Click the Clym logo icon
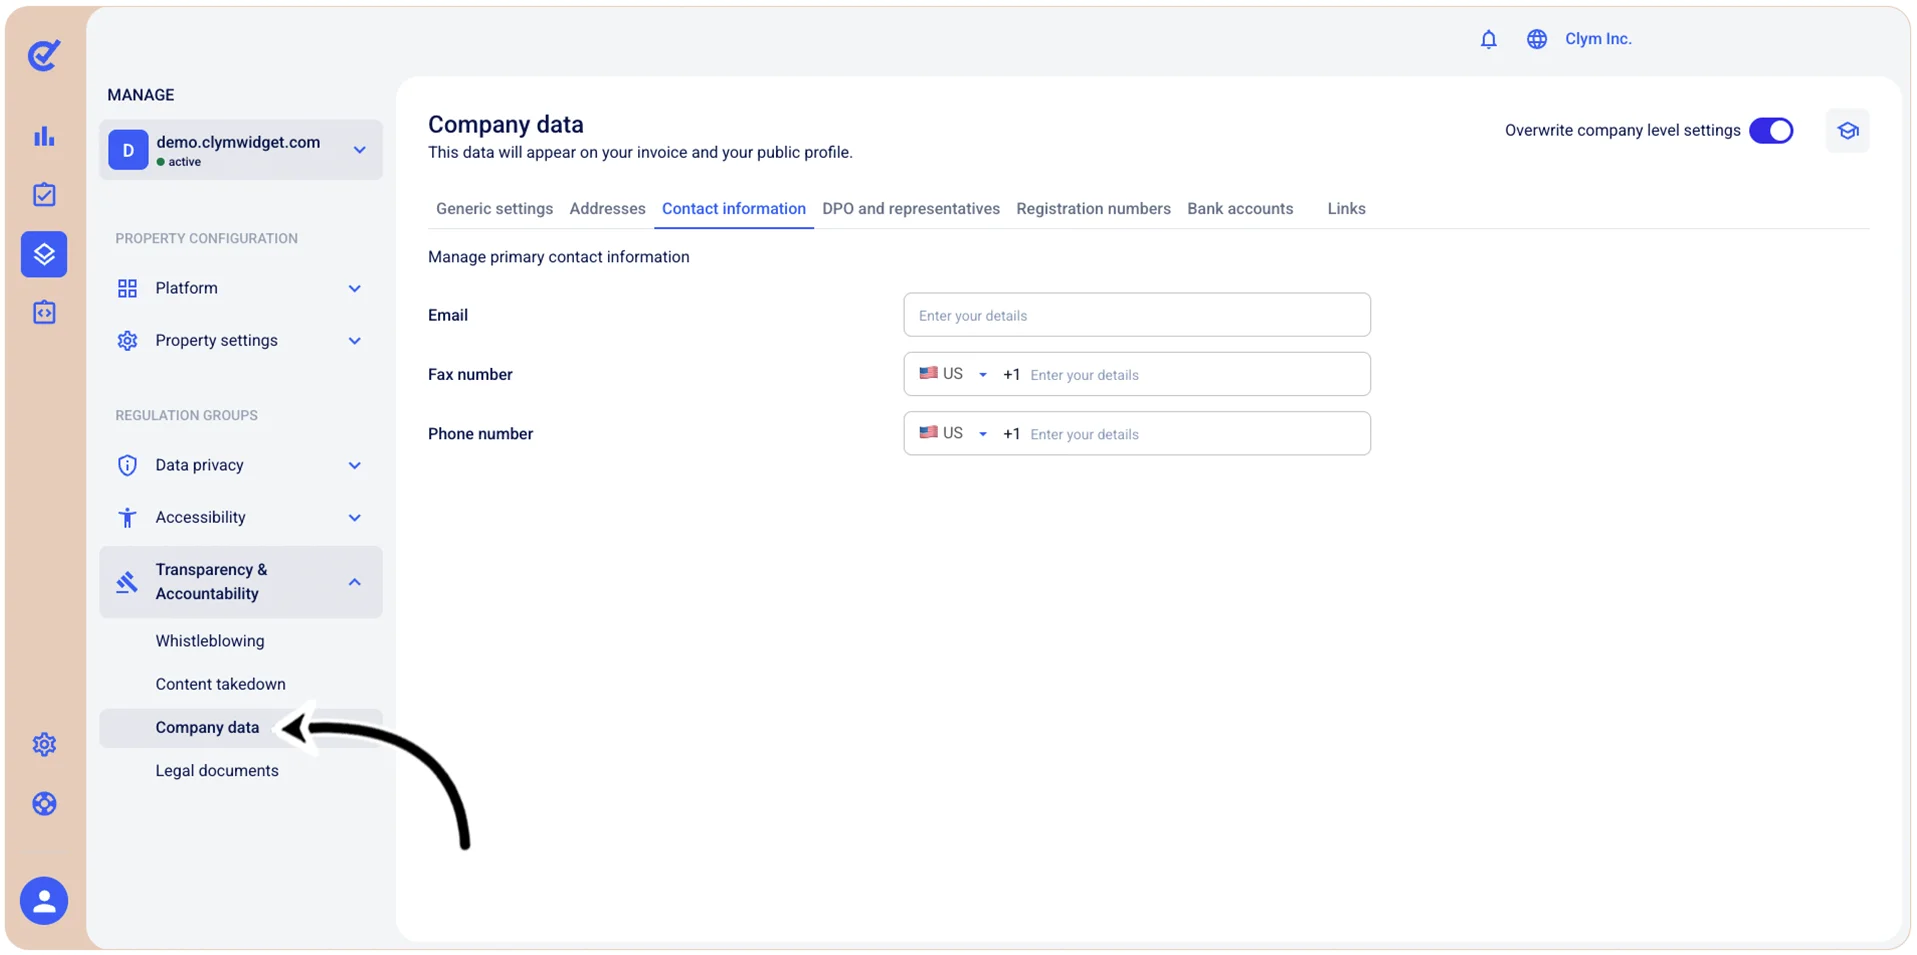The image size is (1917, 955). [43, 55]
